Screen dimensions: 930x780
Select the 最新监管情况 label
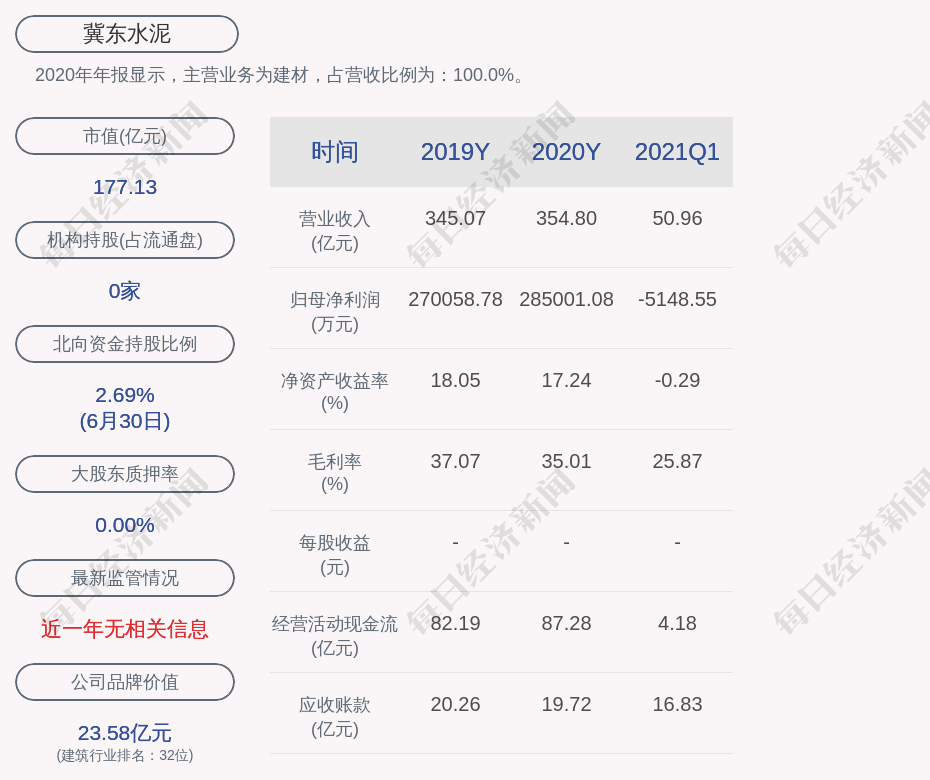[x=124, y=578]
